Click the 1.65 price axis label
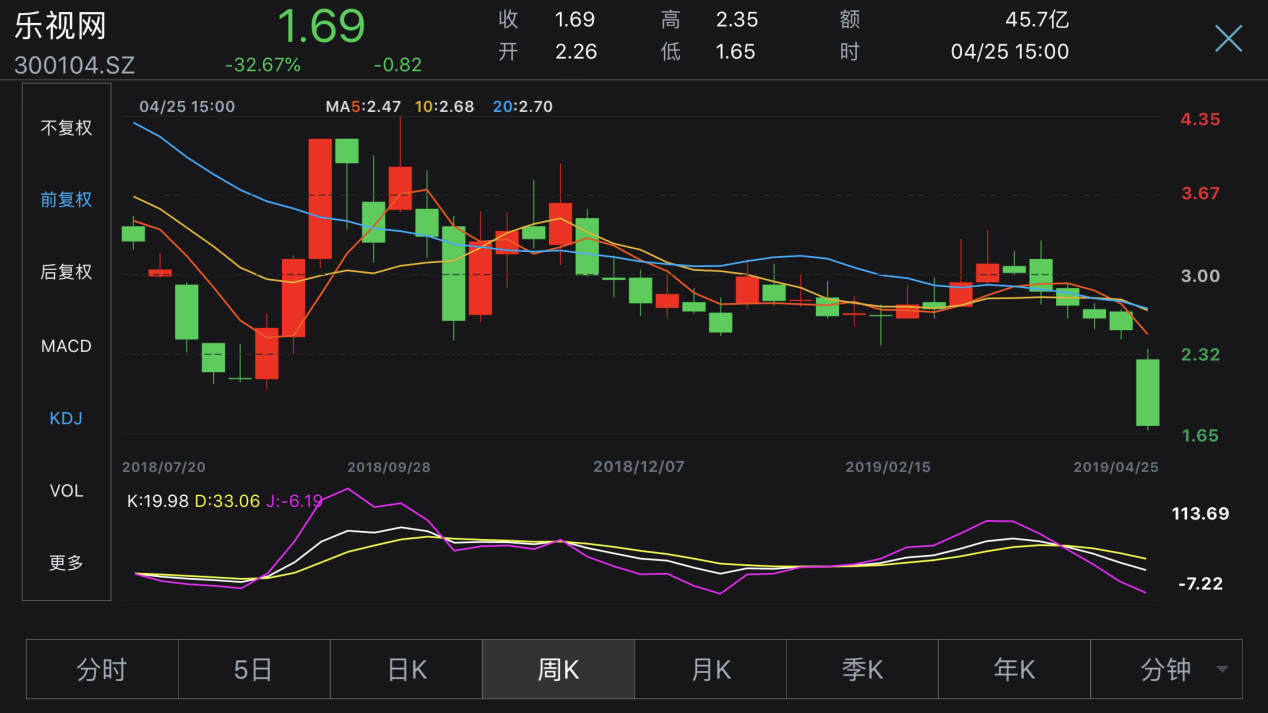Image resolution: width=1268 pixels, height=713 pixels. pyautogui.click(x=1200, y=435)
